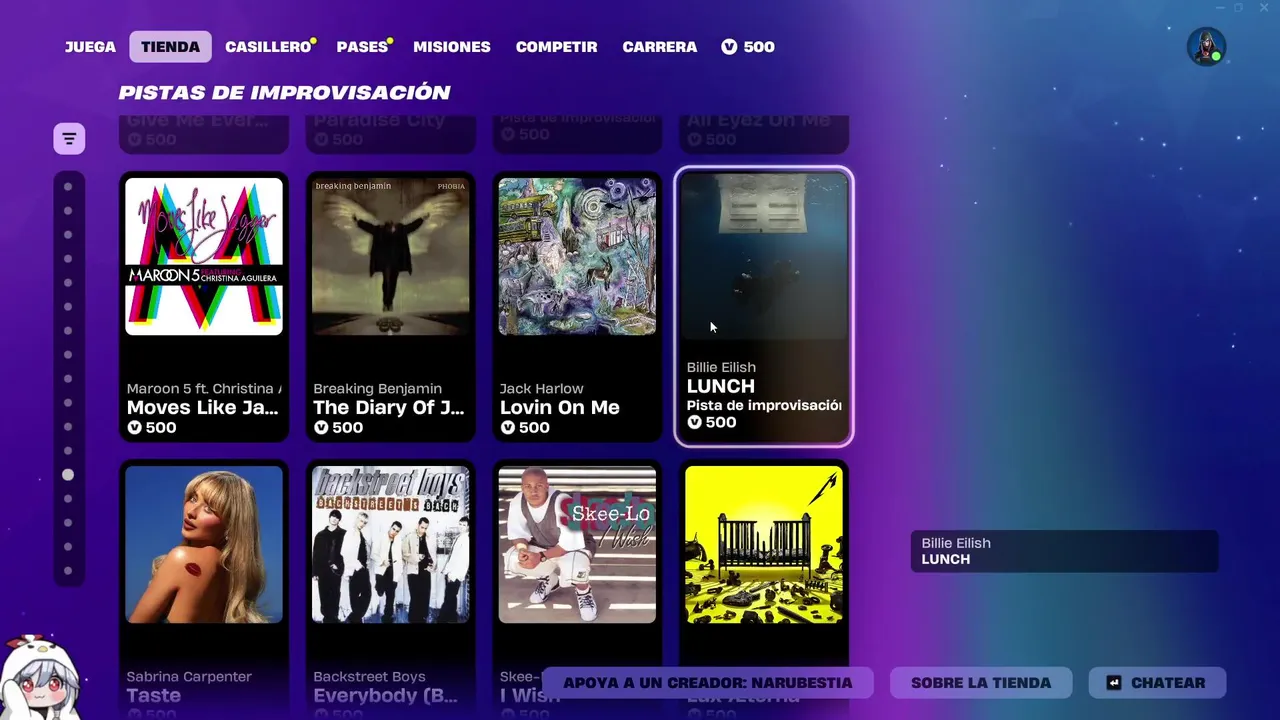
Task: Open the CARRERA tab
Action: 660,47
